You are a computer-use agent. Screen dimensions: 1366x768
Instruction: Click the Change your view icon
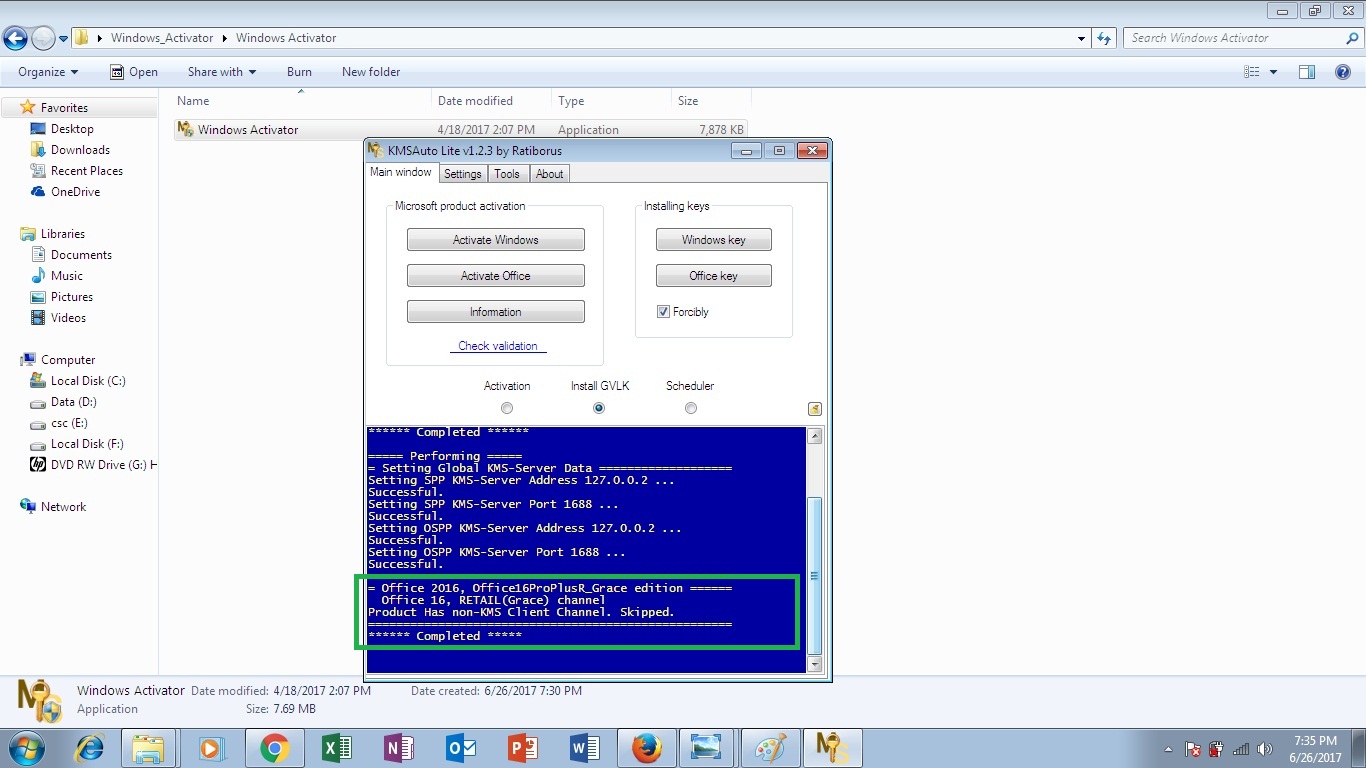1252,72
